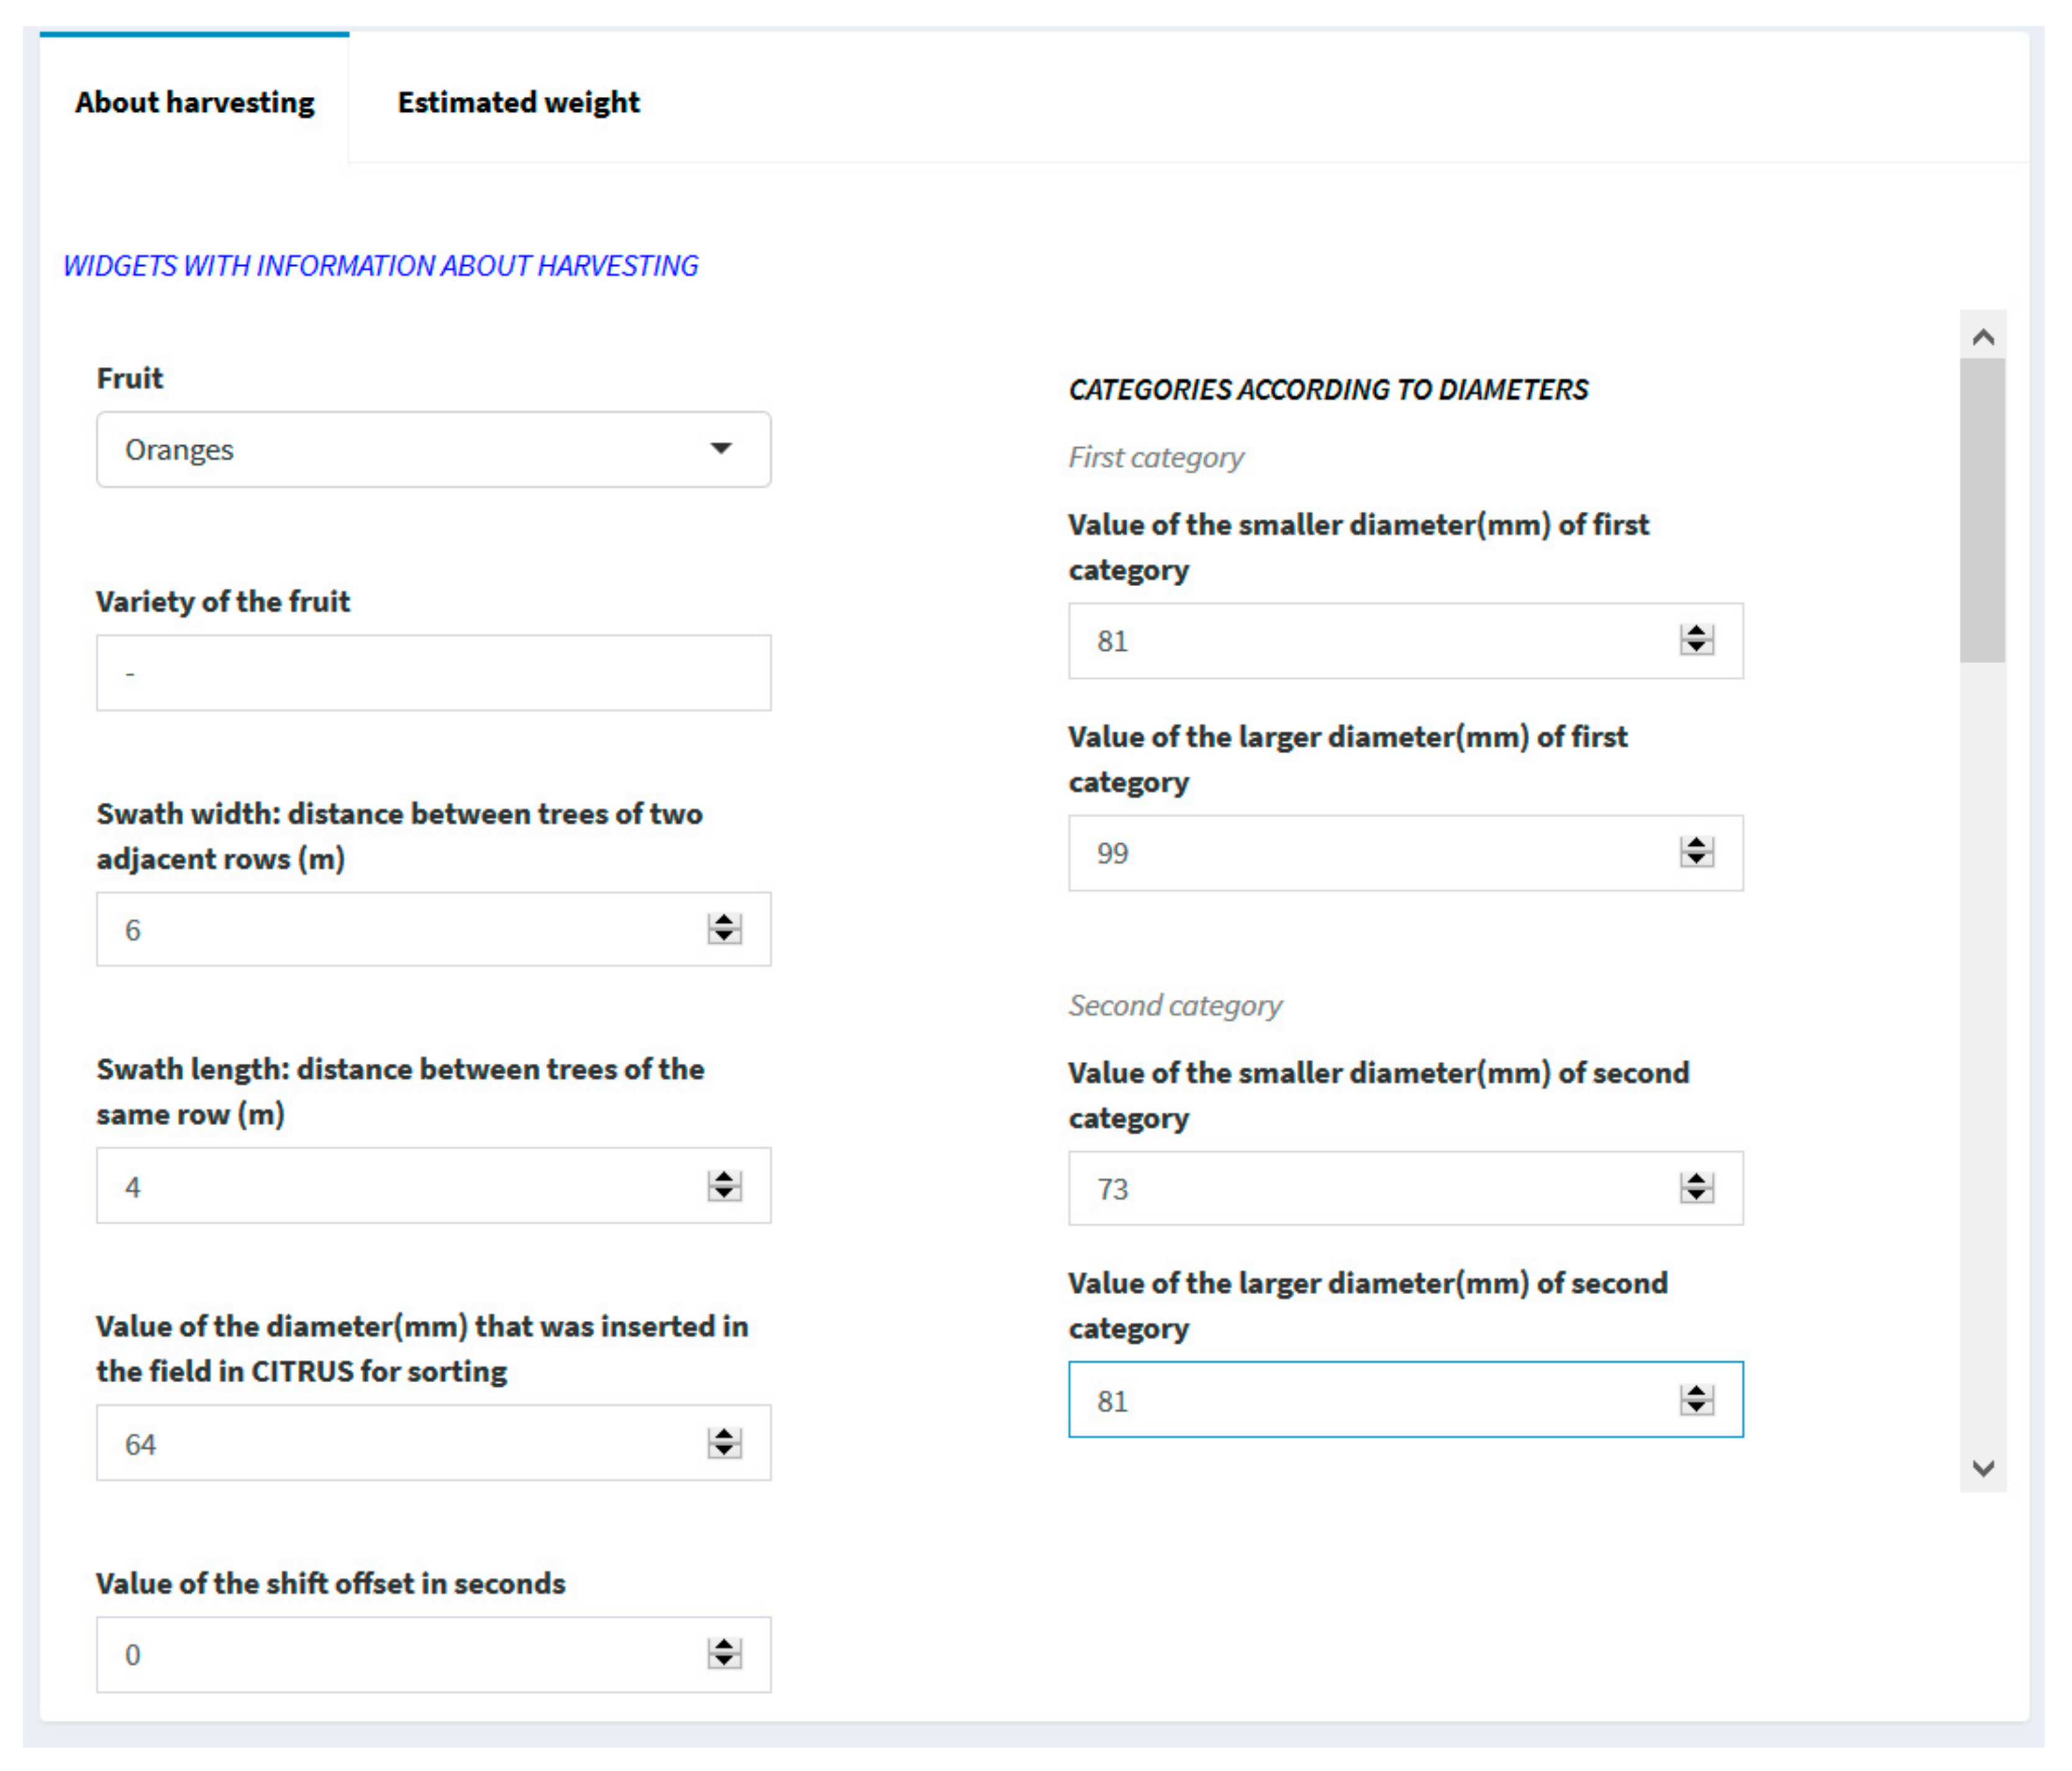The image size is (2072, 1771).
Task: Focus the shift offset in seconds field
Action: pyautogui.click(x=400, y=1654)
